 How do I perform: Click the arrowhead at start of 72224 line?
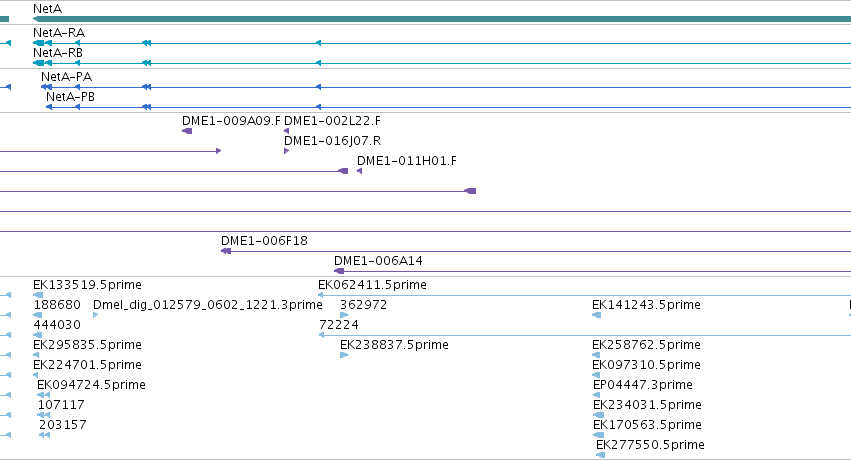click(321, 335)
